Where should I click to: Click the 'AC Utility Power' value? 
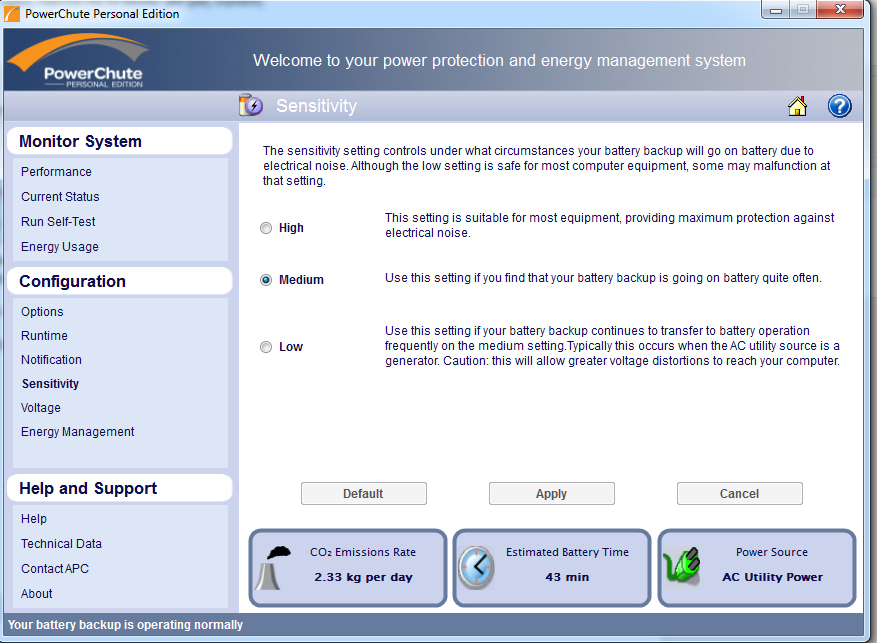point(772,578)
